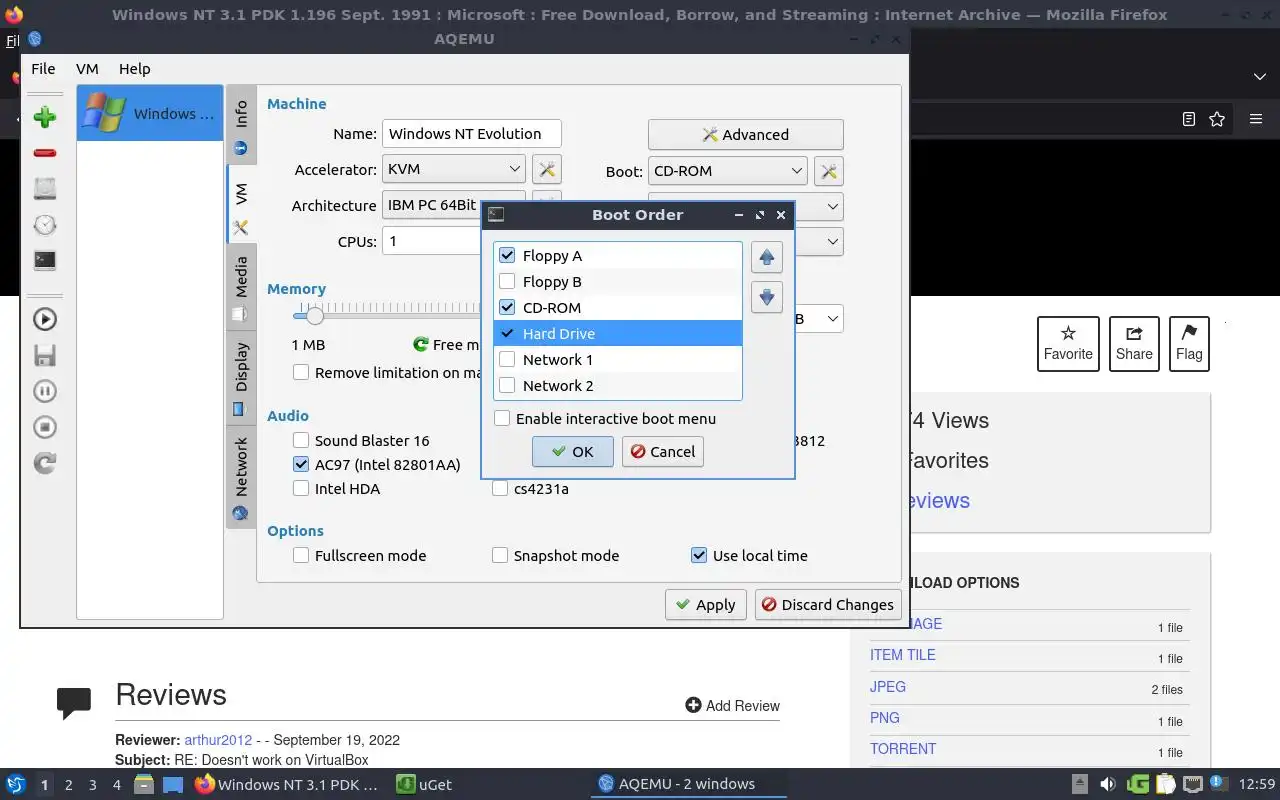Image resolution: width=1280 pixels, height=800 pixels.
Task: Open the Boot CD-ROM dropdown
Action: pos(727,171)
